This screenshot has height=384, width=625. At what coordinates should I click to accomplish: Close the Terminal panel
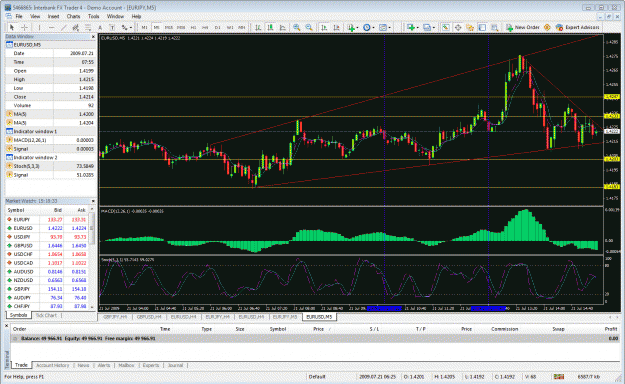[x=7, y=326]
